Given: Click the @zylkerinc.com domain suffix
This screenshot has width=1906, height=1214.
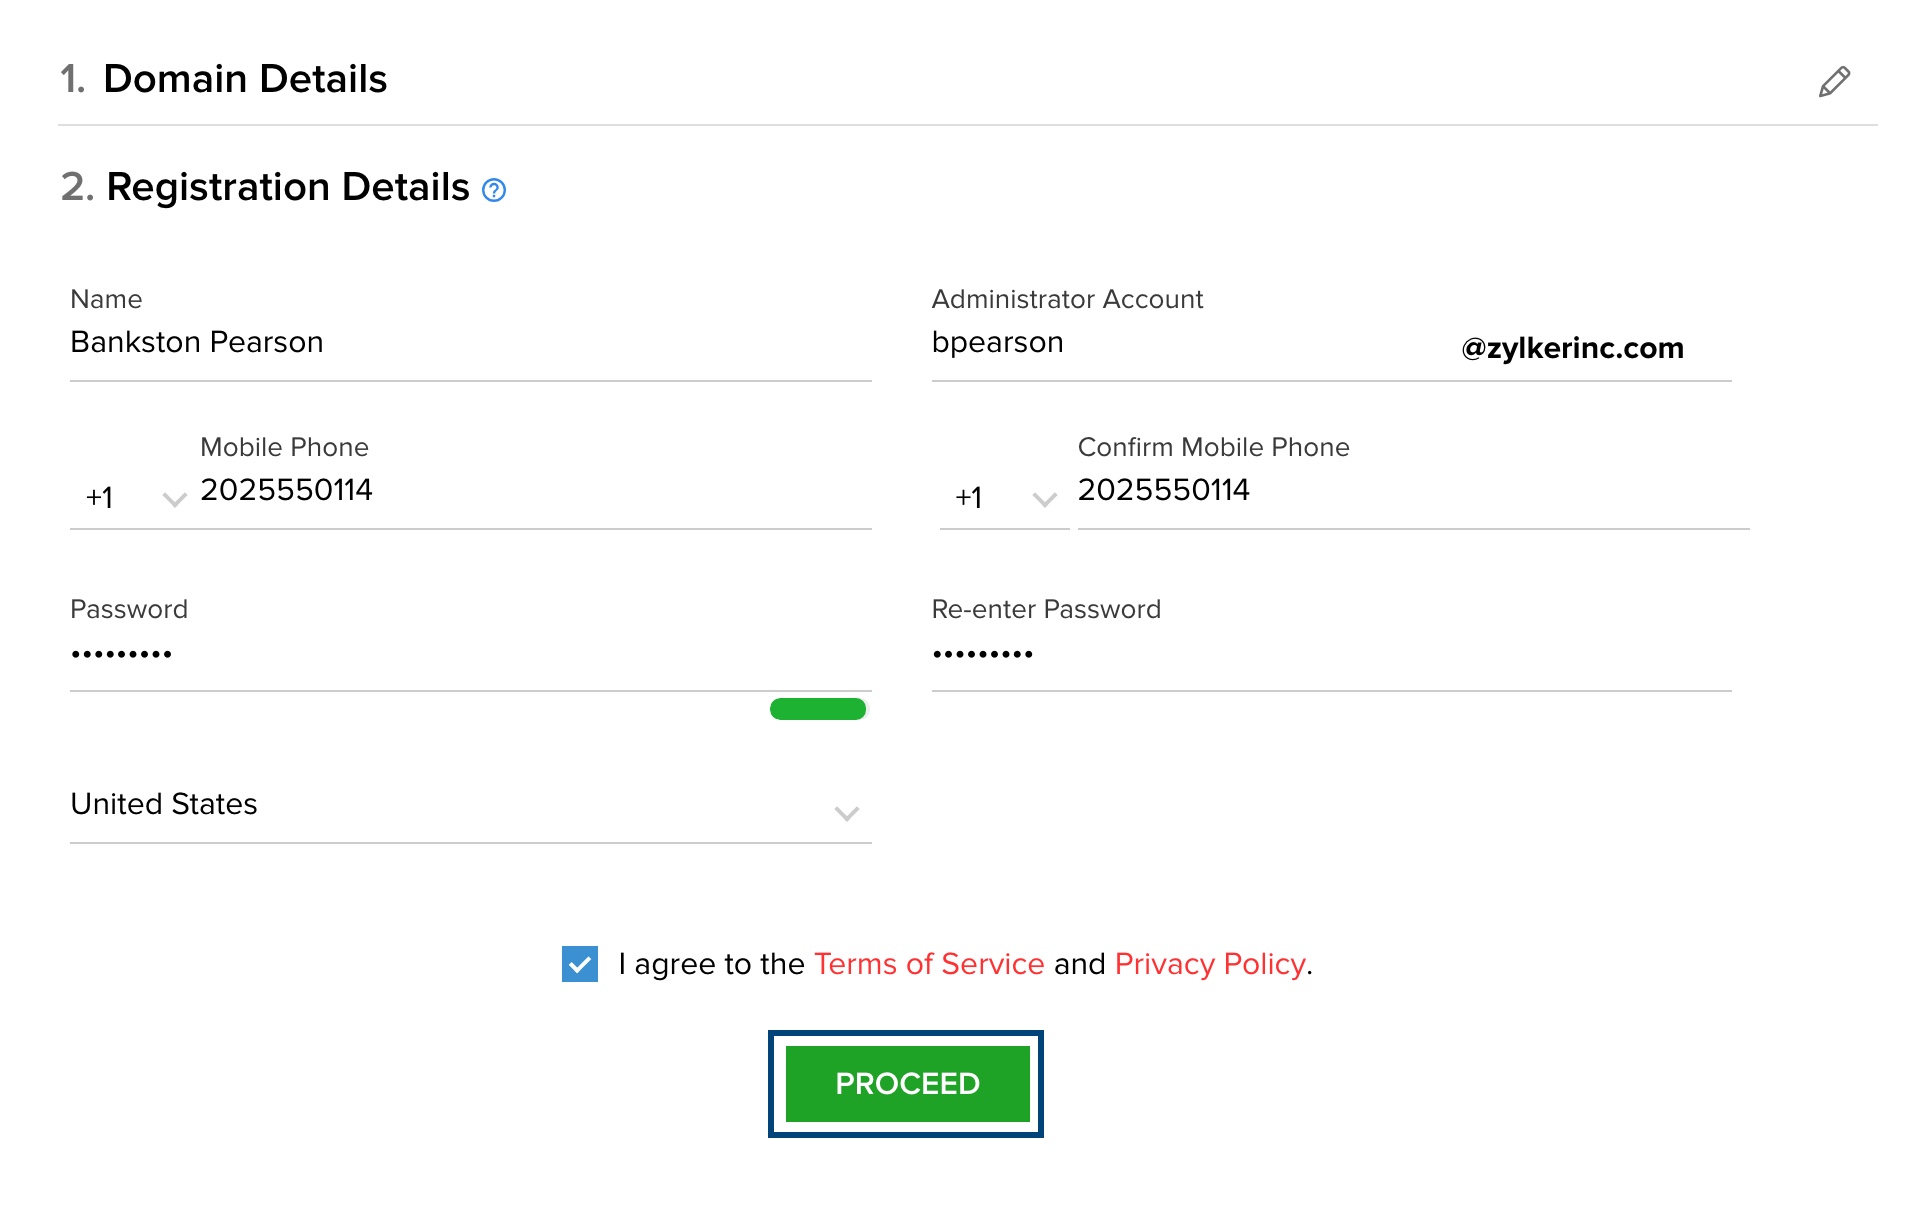Looking at the screenshot, I should 1572,348.
